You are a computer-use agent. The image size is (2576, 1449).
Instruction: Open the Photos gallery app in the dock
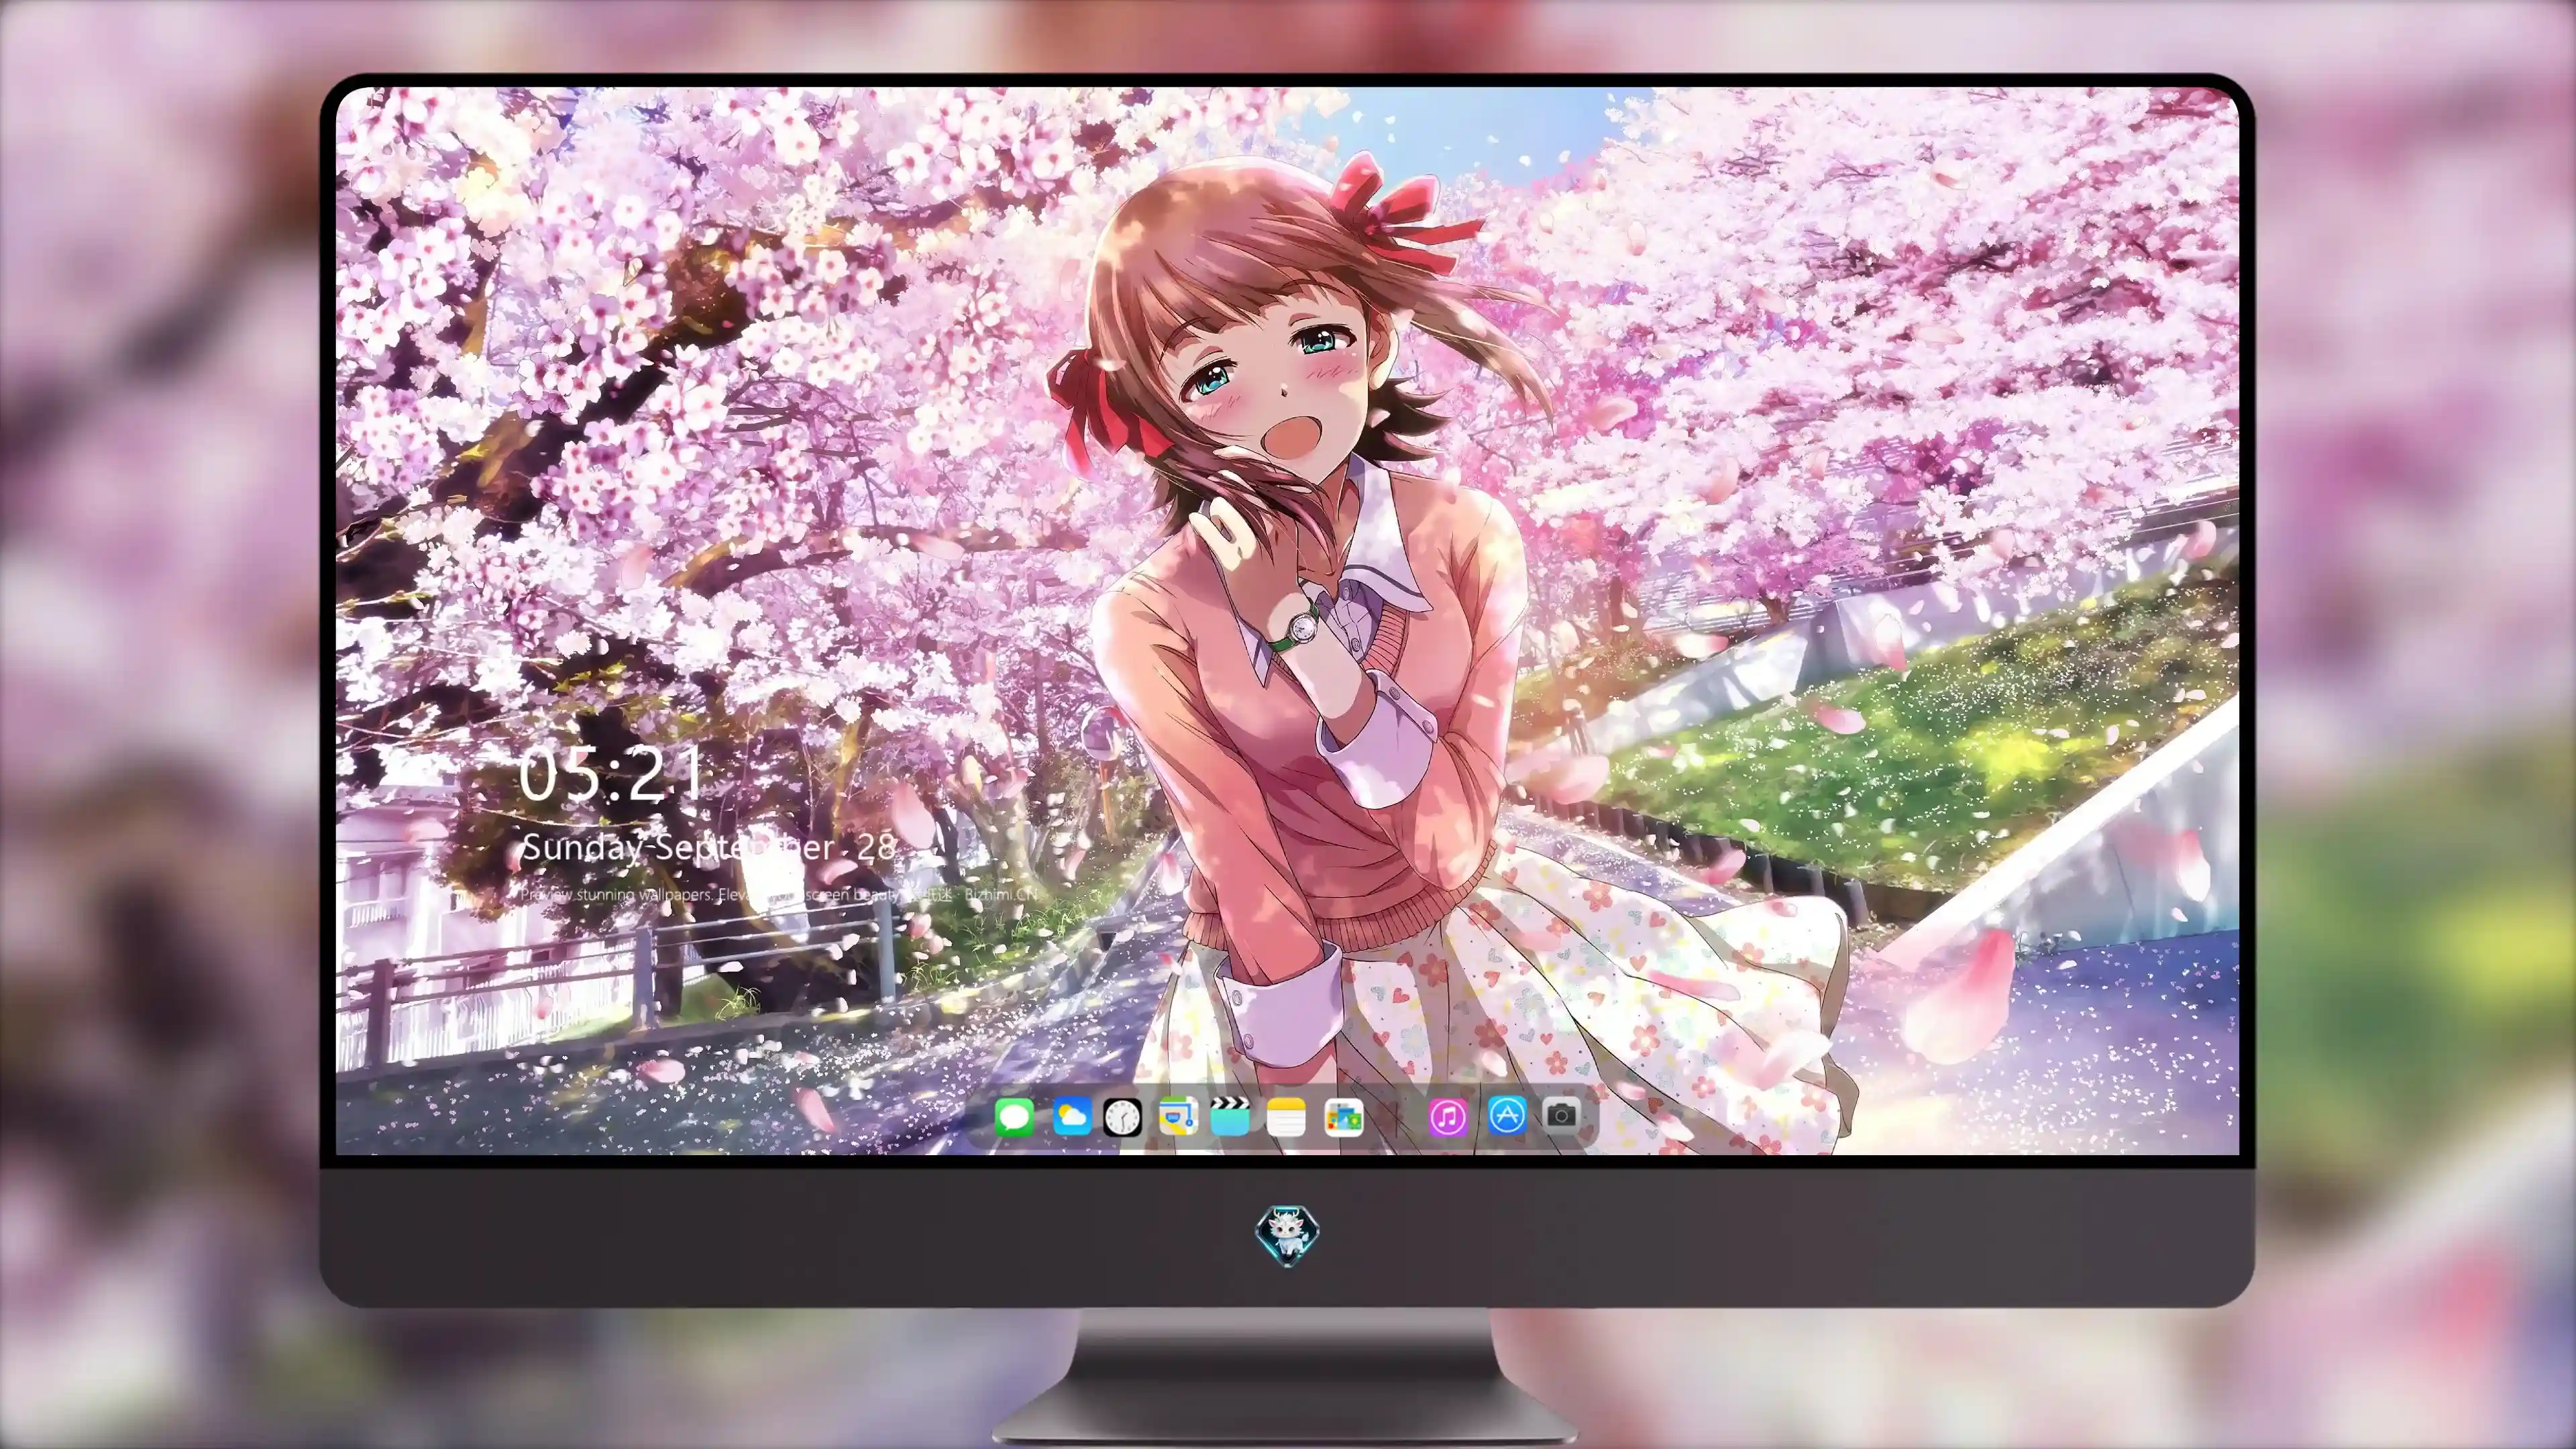[x=1343, y=1117]
